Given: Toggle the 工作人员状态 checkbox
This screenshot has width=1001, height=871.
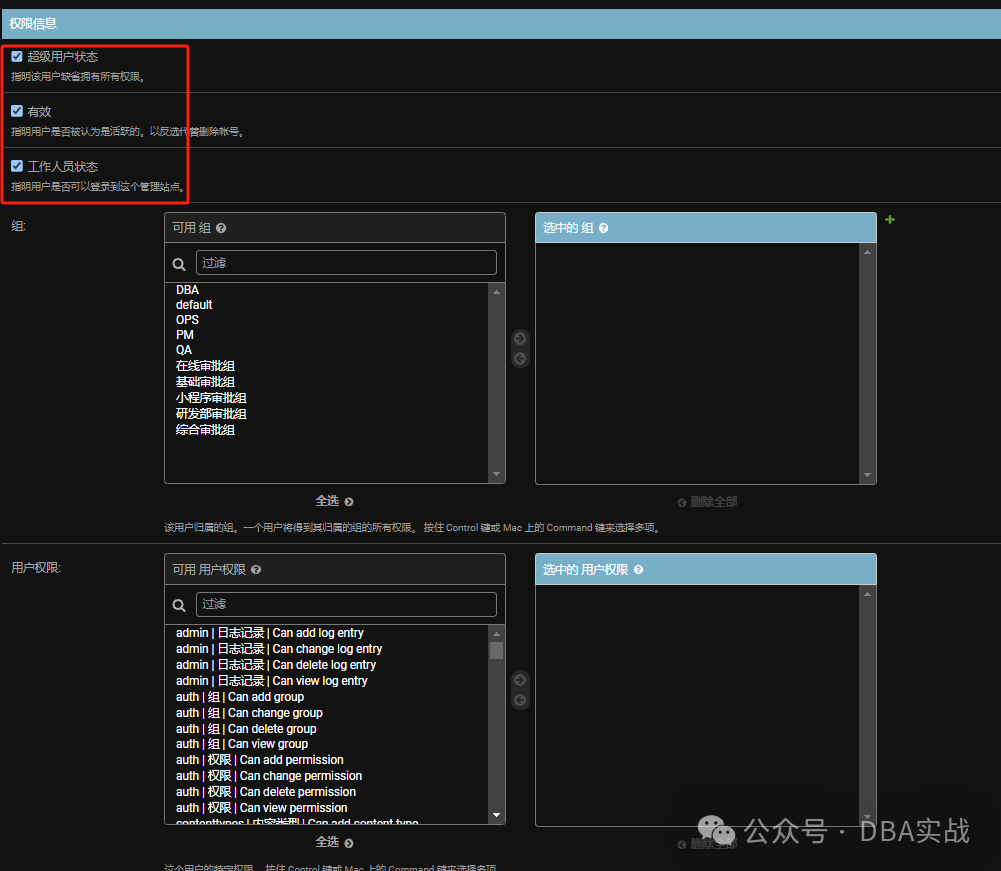Looking at the screenshot, I should pyautogui.click(x=17, y=166).
